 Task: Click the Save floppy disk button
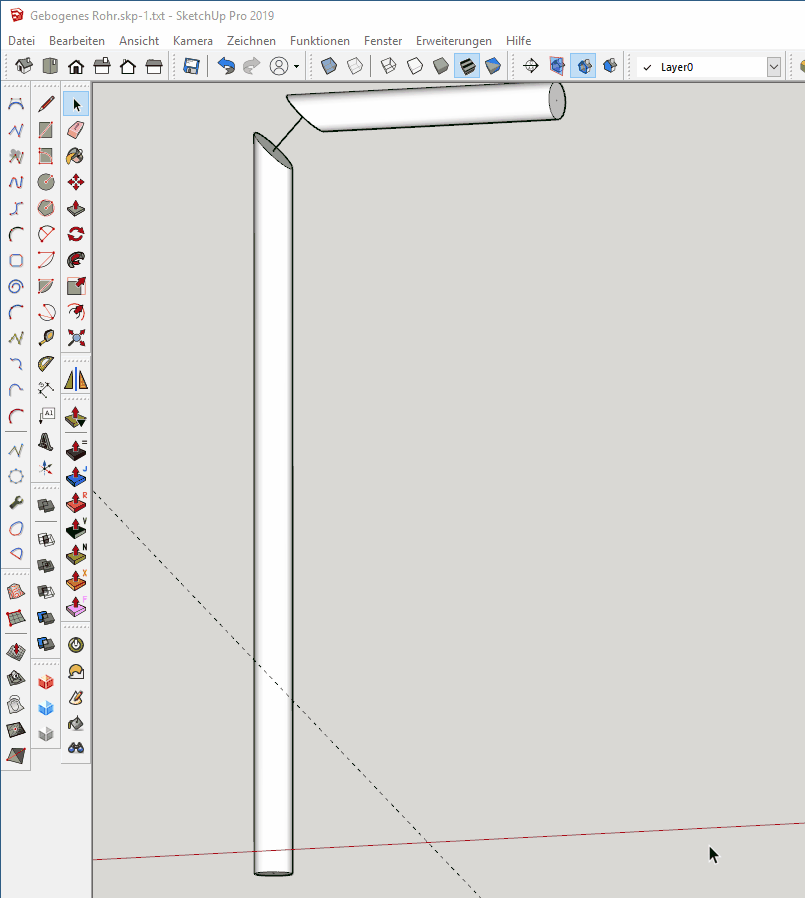[191, 67]
